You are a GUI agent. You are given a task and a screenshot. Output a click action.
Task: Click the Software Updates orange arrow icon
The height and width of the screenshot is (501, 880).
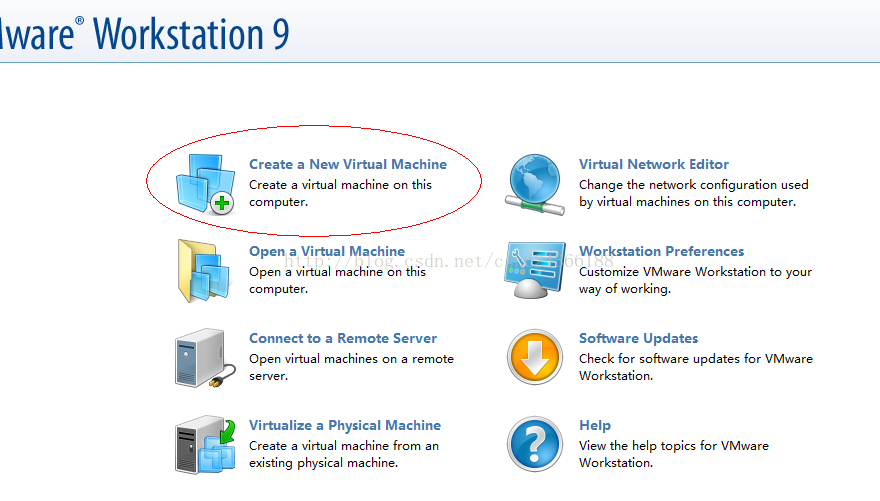coord(535,357)
